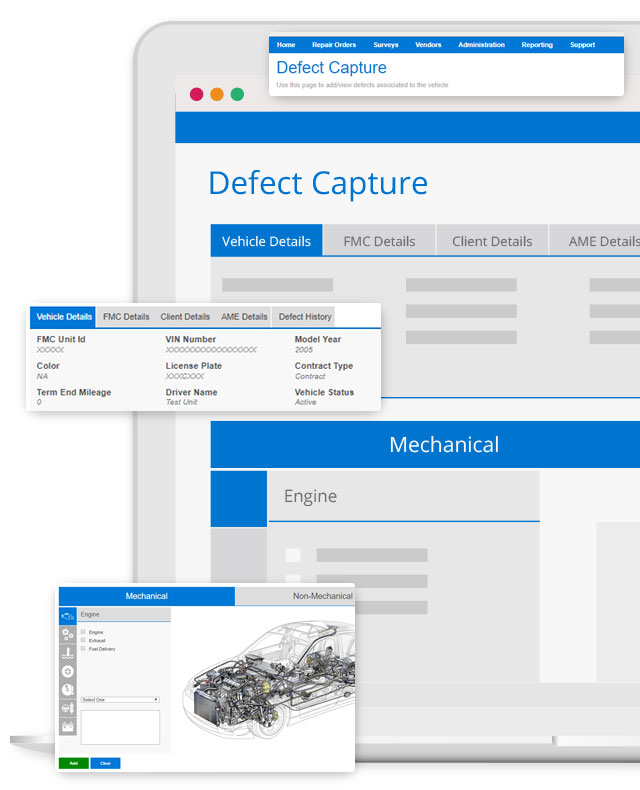640x790 pixels.
Task: Click the large Defect Capture heading
Action: pyautogui.click(x=318, y=183)
